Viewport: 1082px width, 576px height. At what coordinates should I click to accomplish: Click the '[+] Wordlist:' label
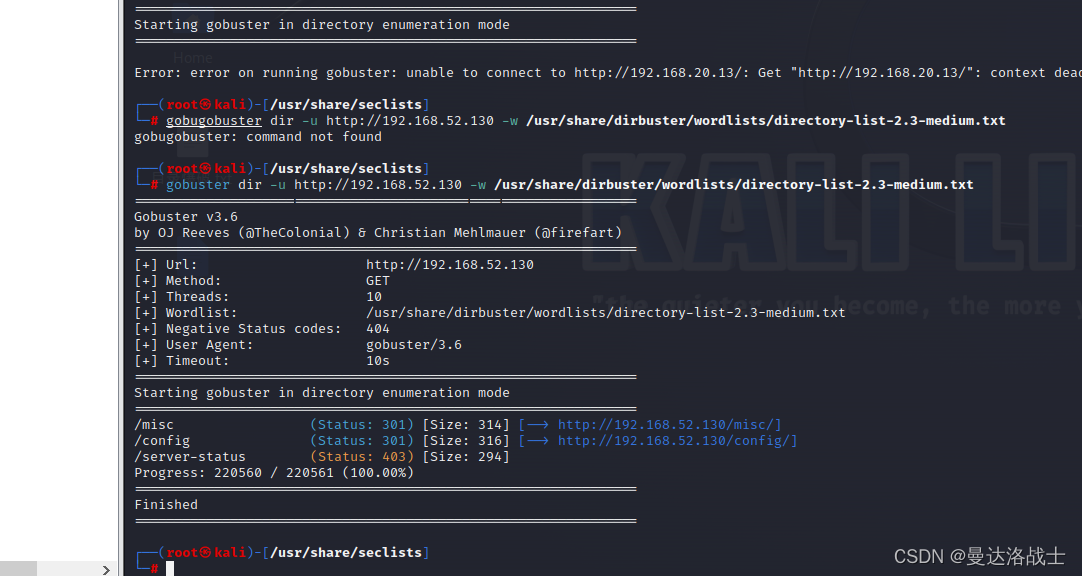tap(186, 312)
